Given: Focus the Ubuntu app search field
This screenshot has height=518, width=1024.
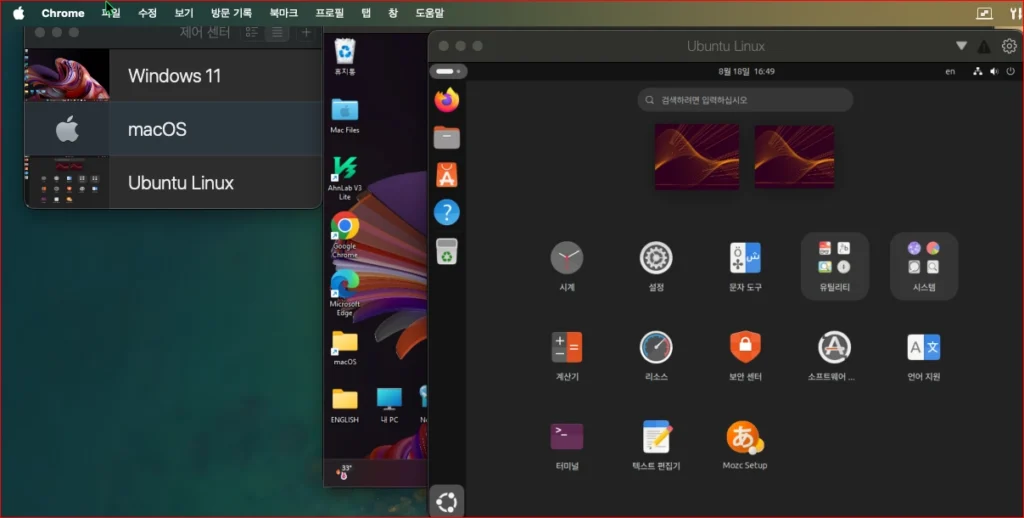Looking at the screenshot, I should pos(745,100).
